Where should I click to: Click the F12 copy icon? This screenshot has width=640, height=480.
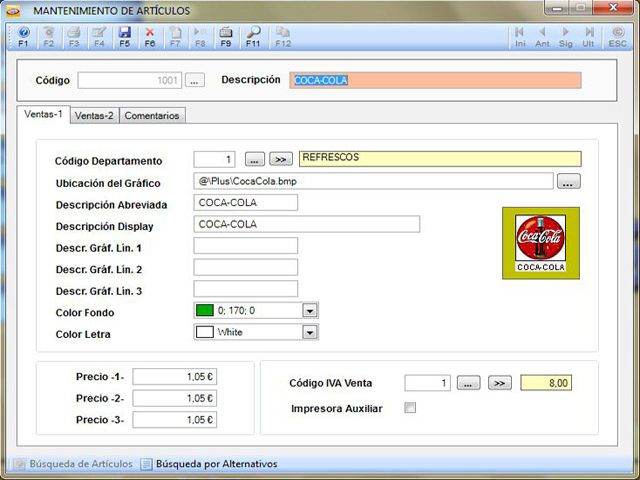point(283,37)
